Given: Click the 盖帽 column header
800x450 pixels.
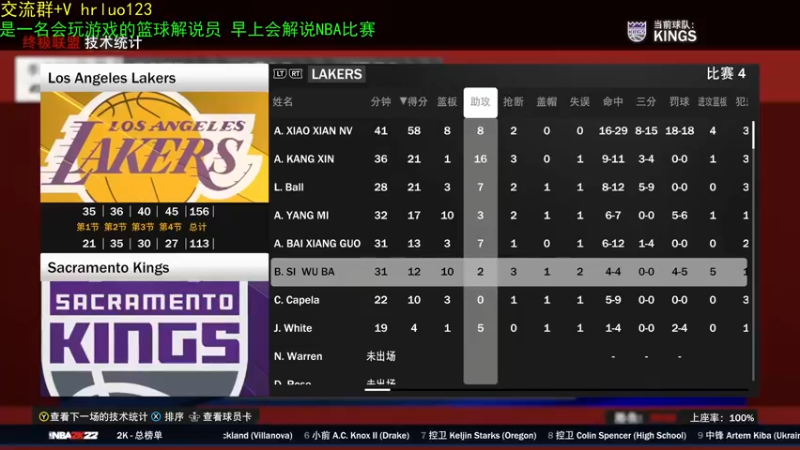Looking at the screenshot, I should (546, 102).
